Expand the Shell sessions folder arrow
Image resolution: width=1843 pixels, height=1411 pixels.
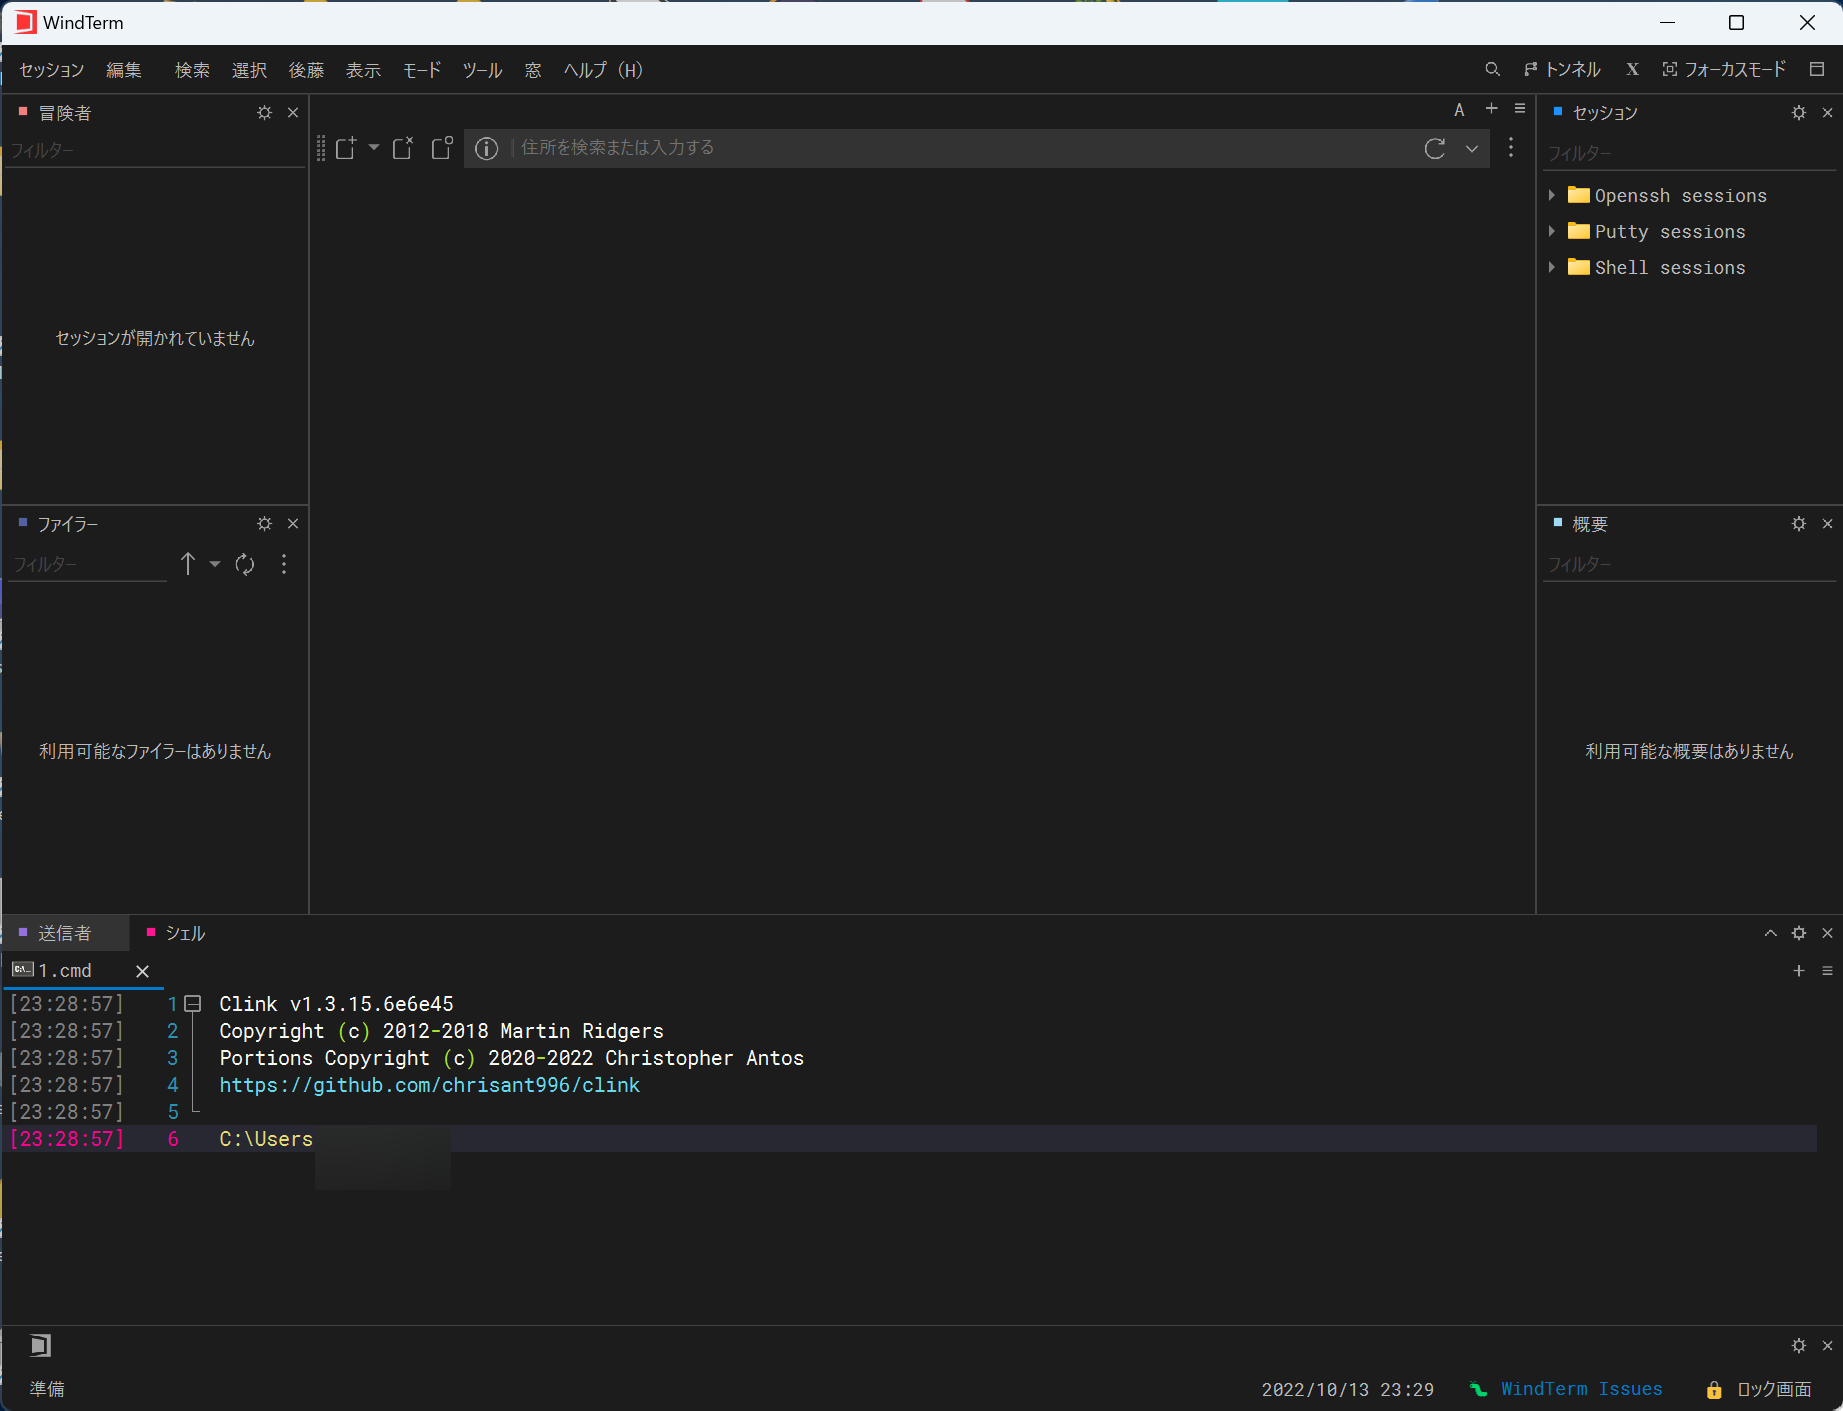1552,267
